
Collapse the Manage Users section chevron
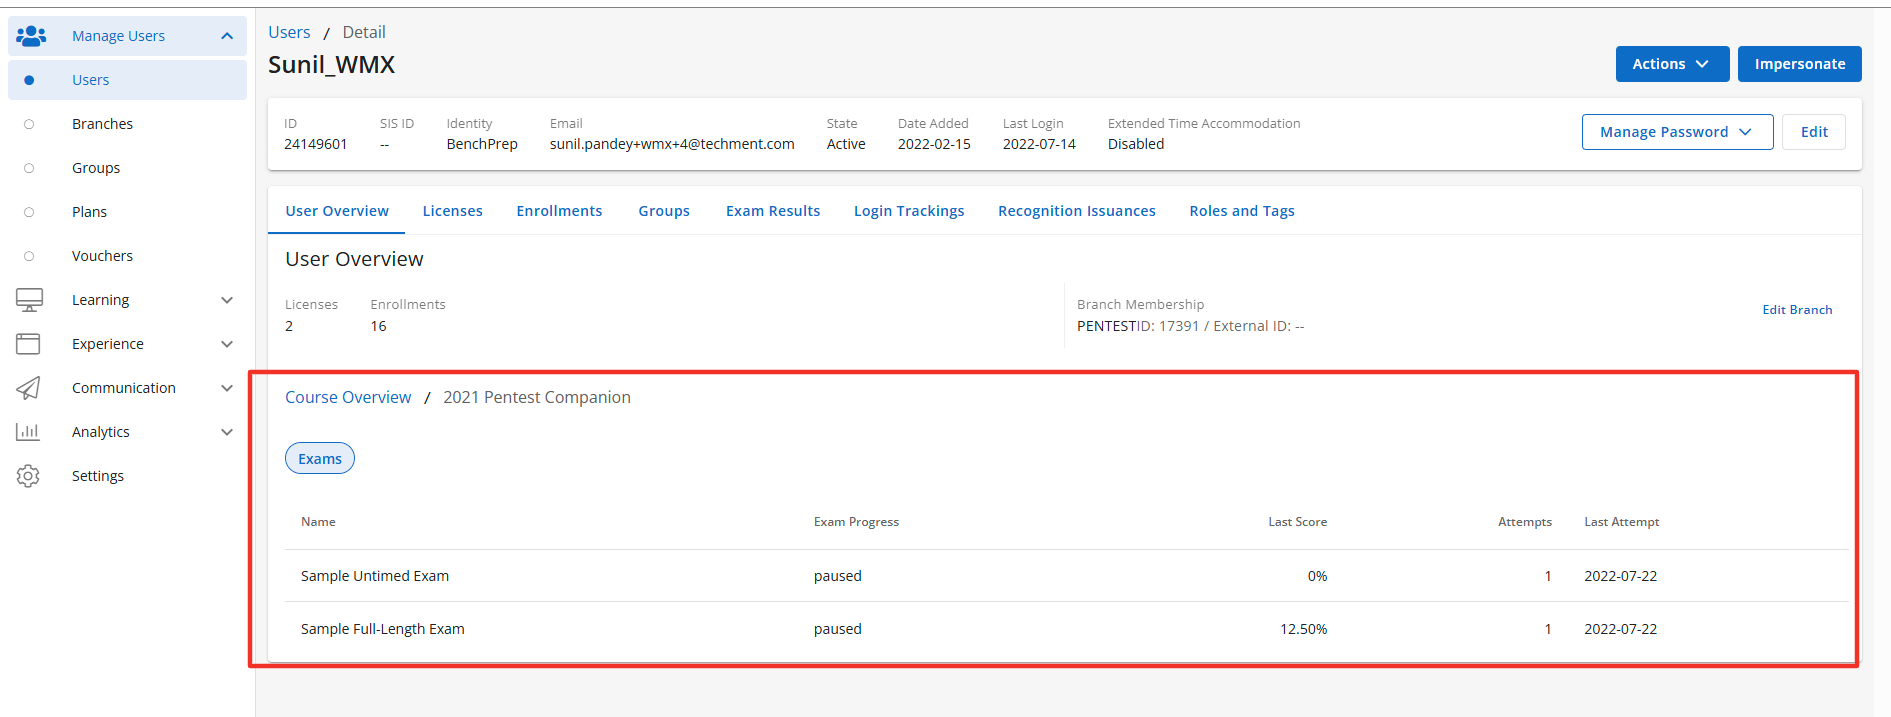coord(227,36)
